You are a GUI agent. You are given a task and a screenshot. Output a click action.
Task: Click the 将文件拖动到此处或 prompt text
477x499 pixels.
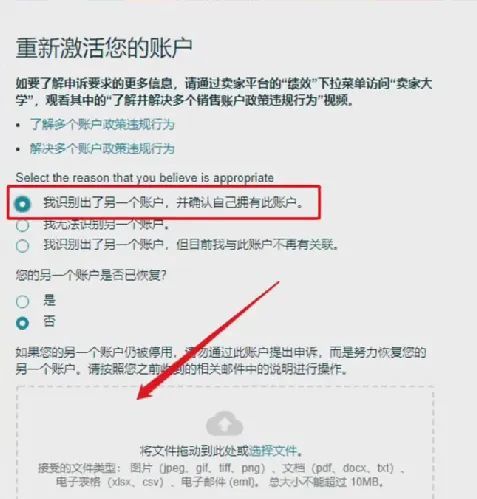pyautogui.click(x=194, y=451)
